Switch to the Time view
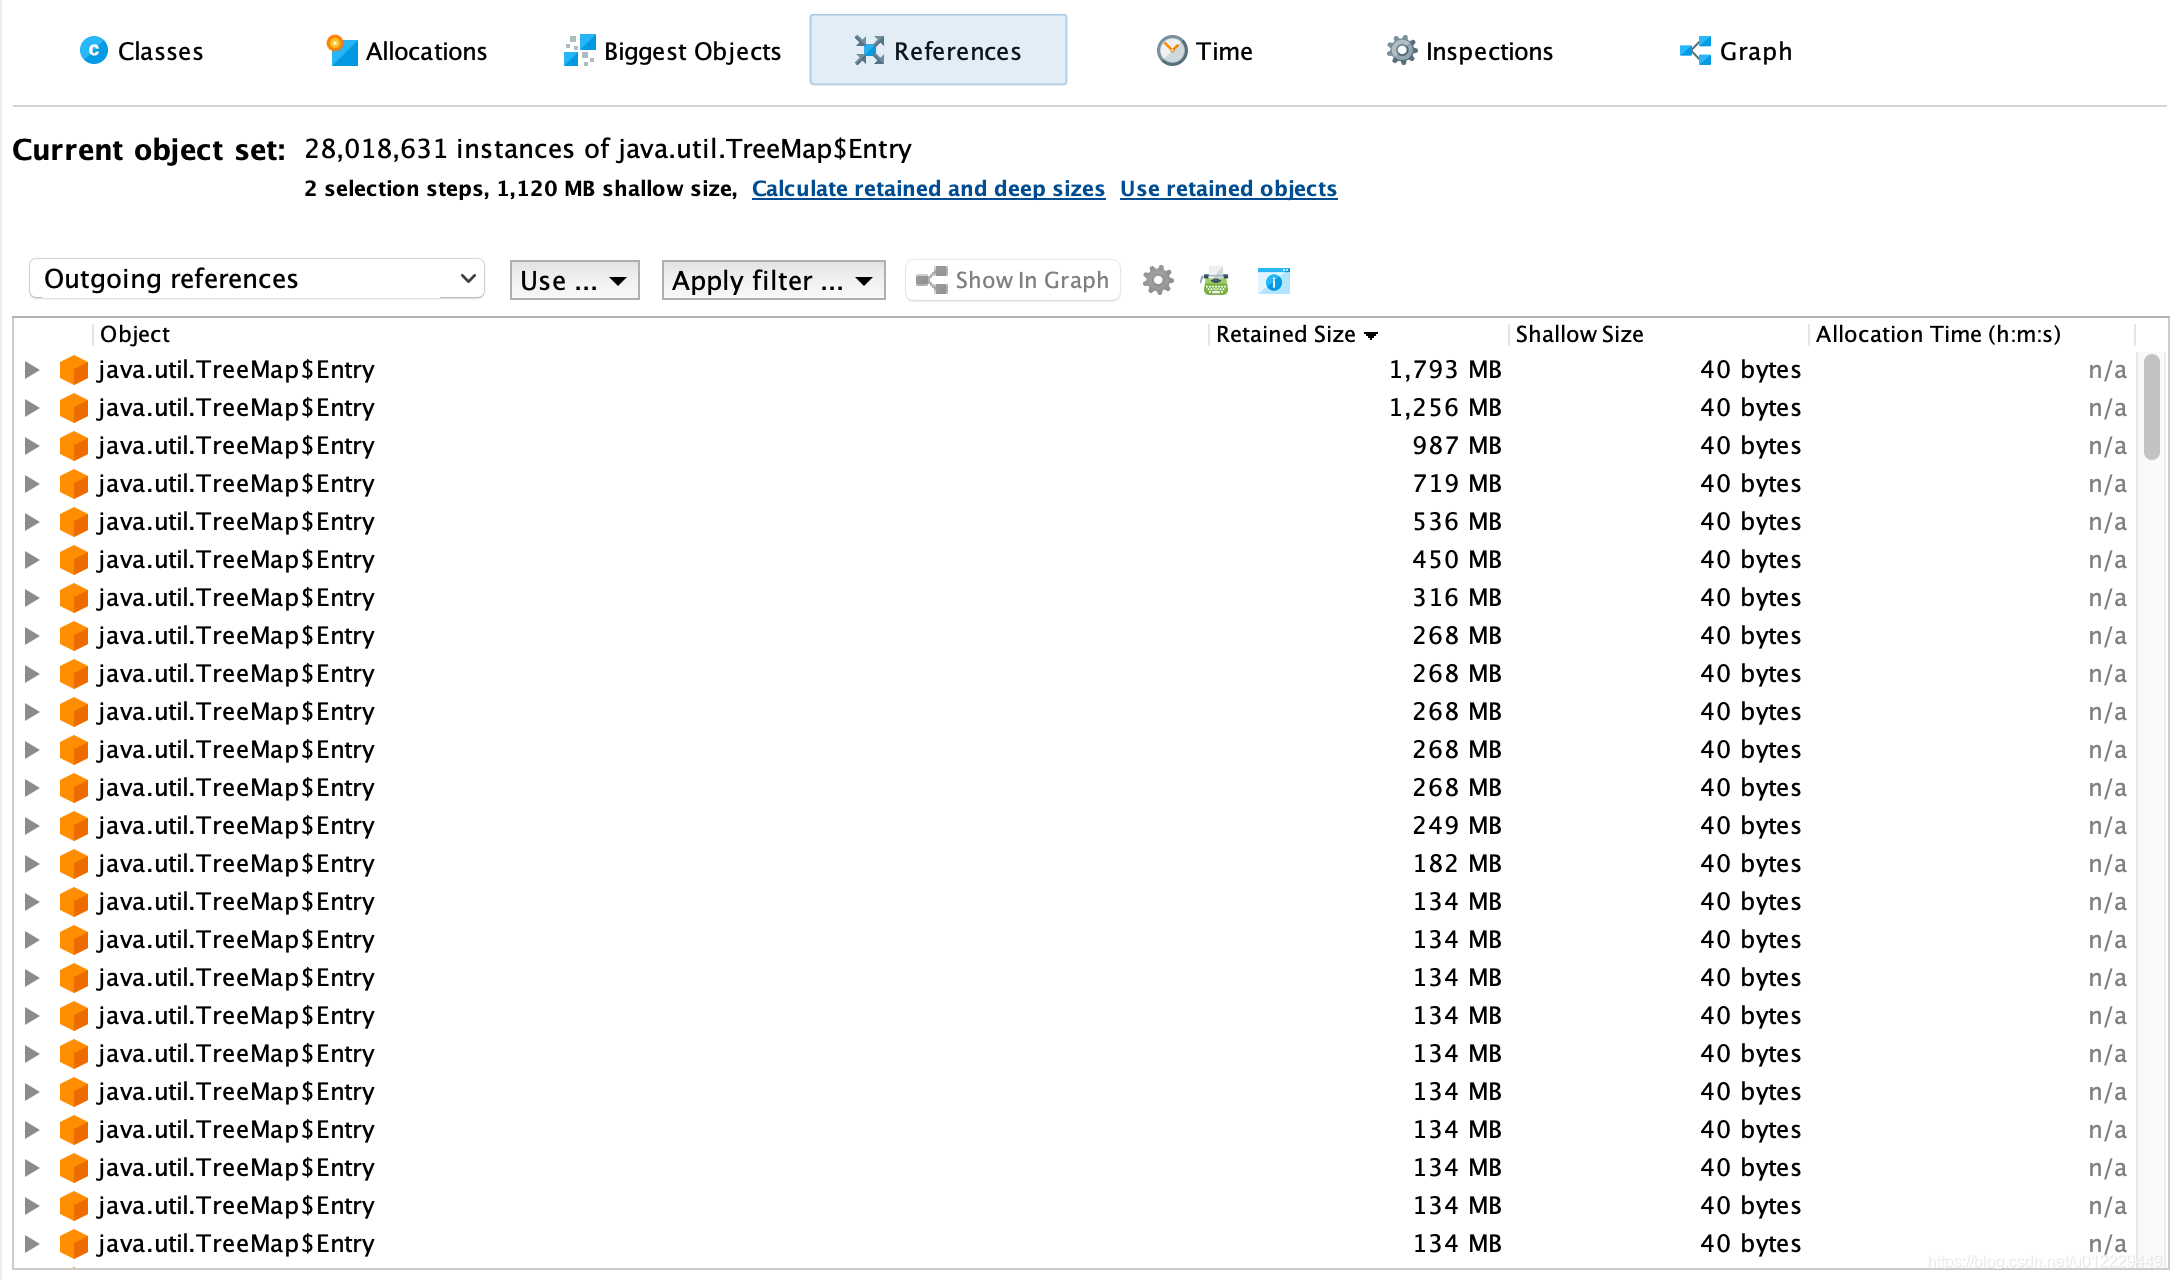The image size is (2172, 1280). point(1204,51)
